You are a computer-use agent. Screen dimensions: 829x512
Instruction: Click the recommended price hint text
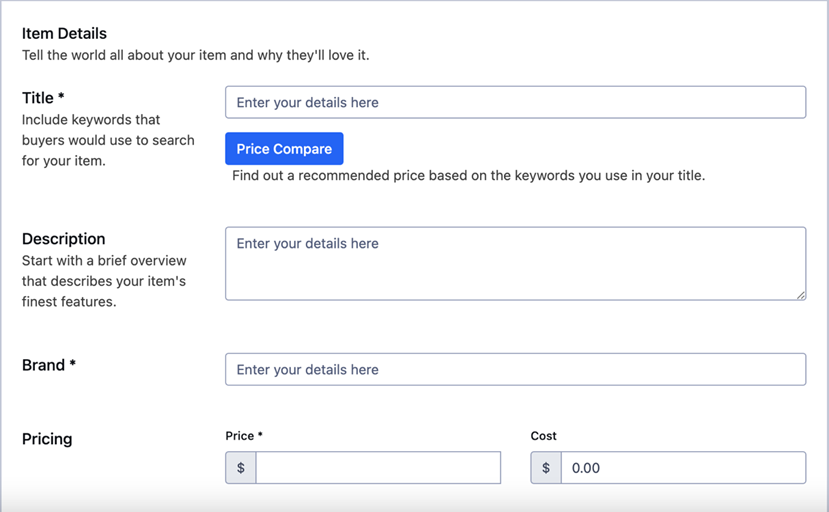click(468, 176)
